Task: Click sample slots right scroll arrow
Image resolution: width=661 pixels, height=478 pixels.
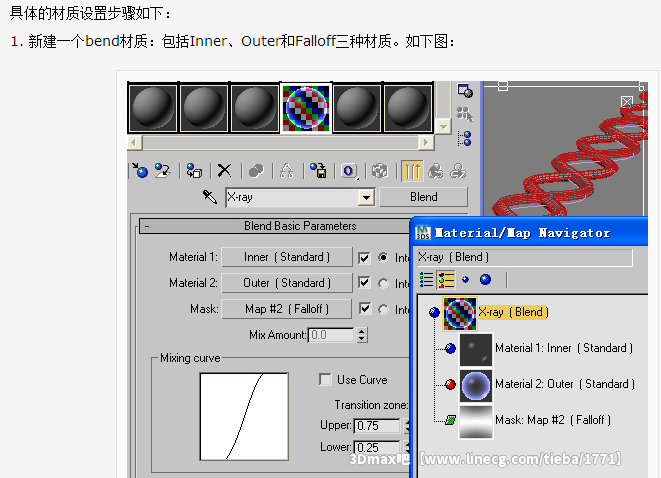Action: point(426,143)
